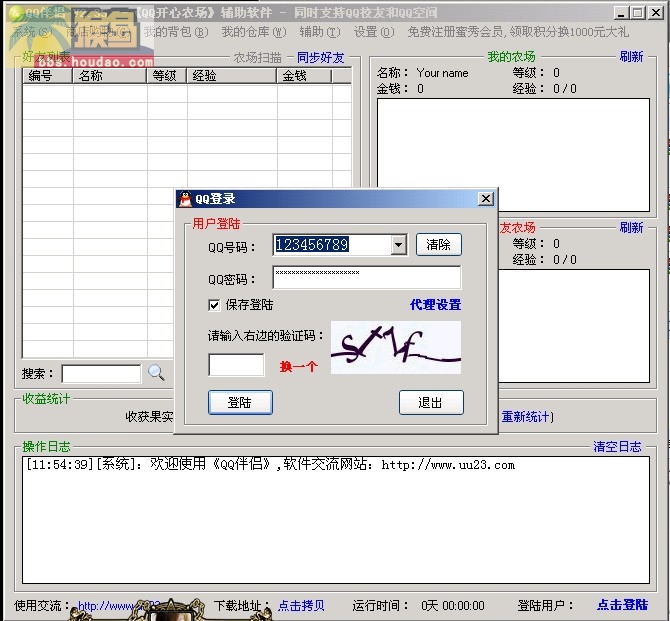
Task: Click the QQ密码 password field
Action: [367, 277]
